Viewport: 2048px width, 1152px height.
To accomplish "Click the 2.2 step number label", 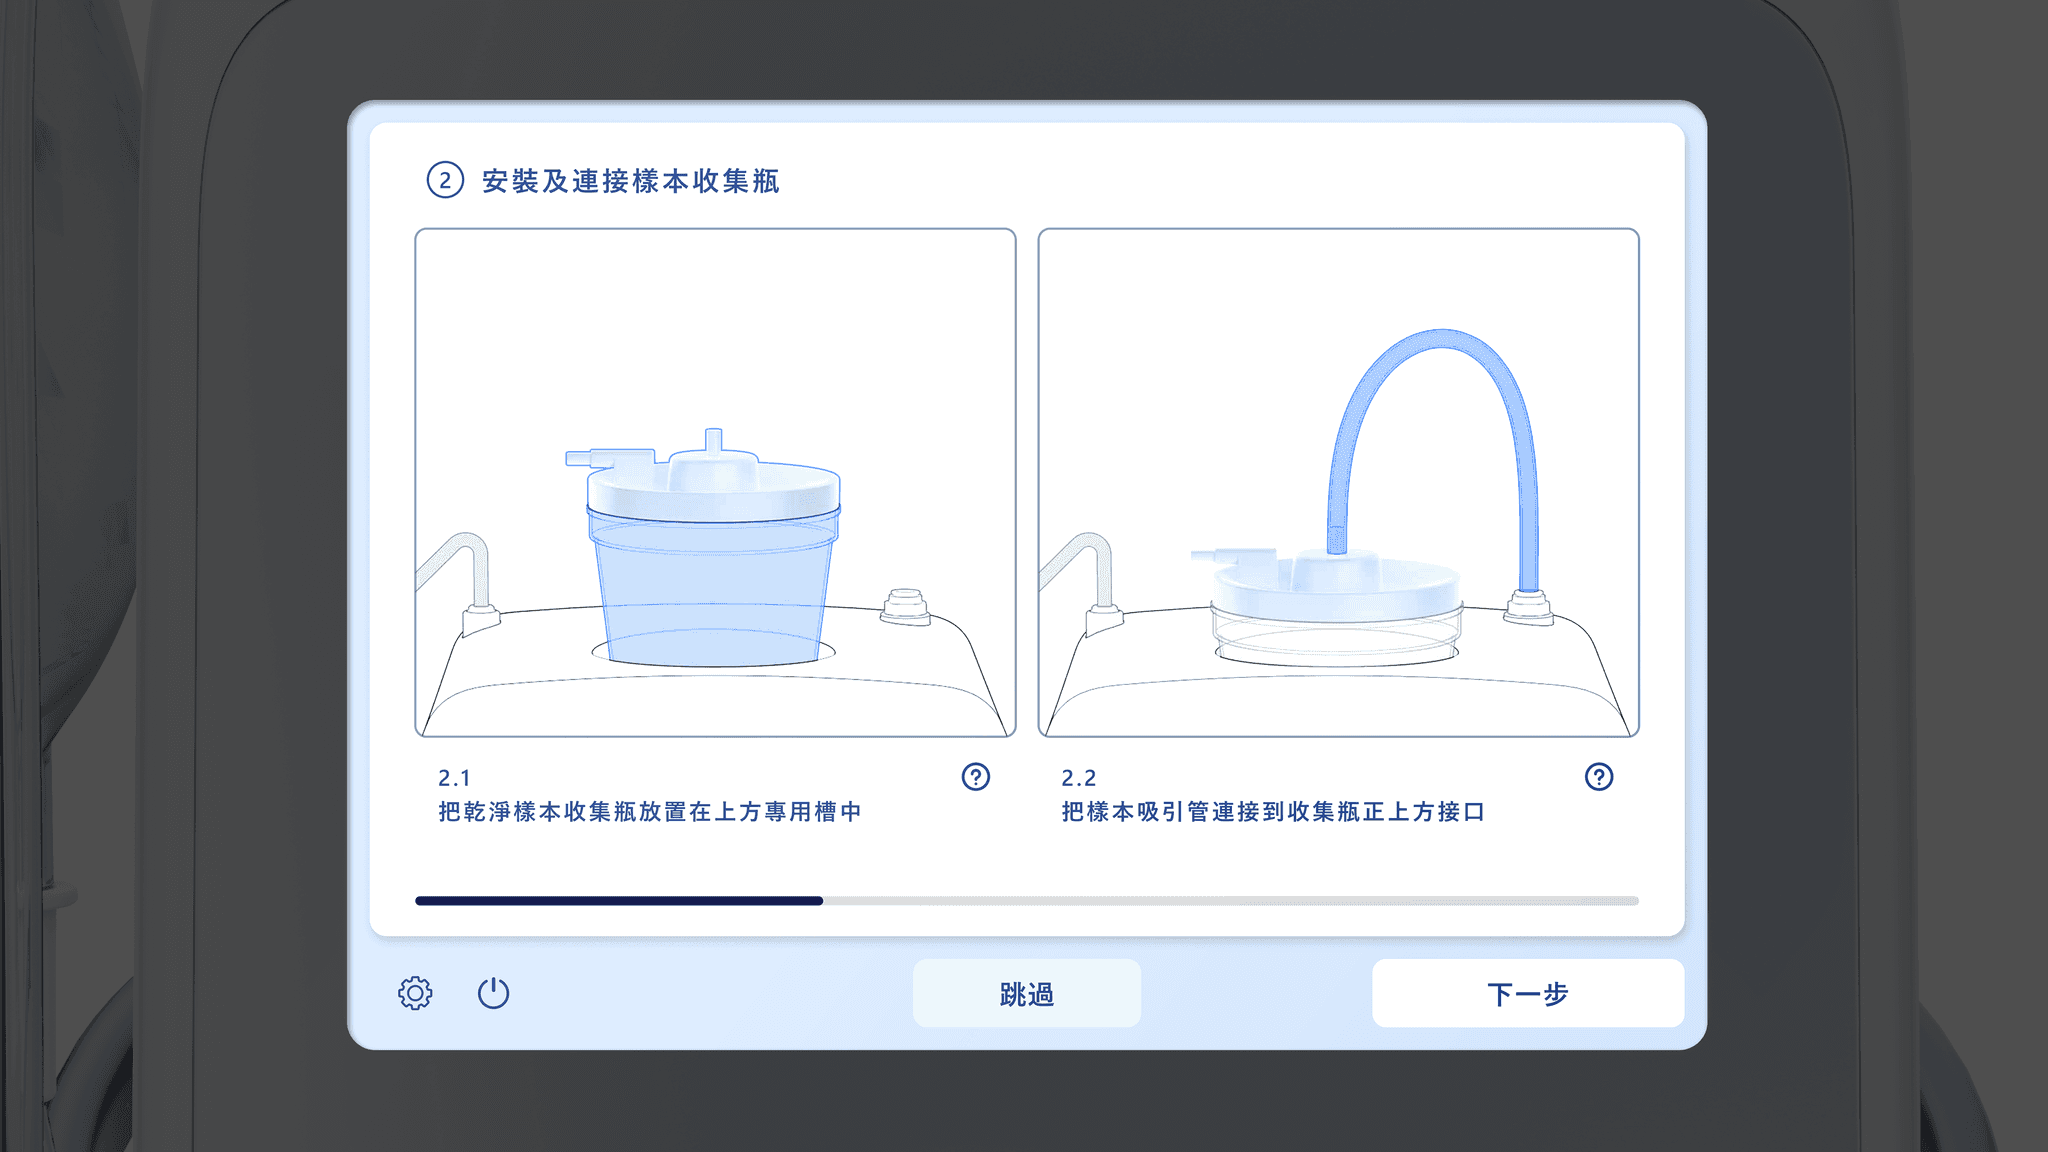I will click(1078, 778).
